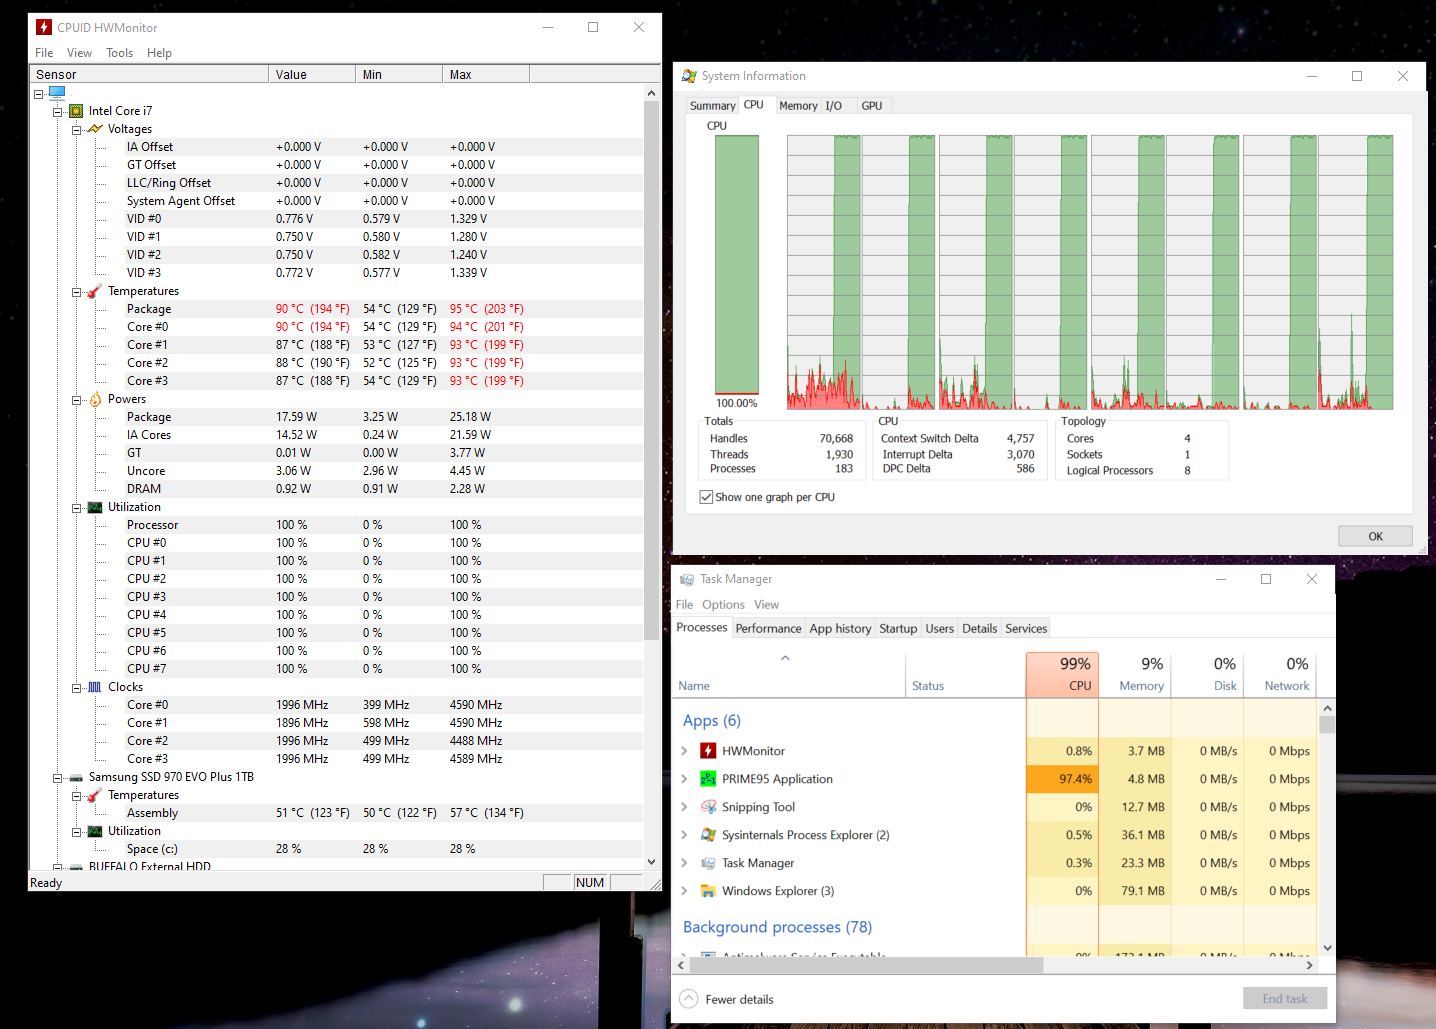Click the End task button
The image size is (1436, 1029).
(x=1285, y=999)
